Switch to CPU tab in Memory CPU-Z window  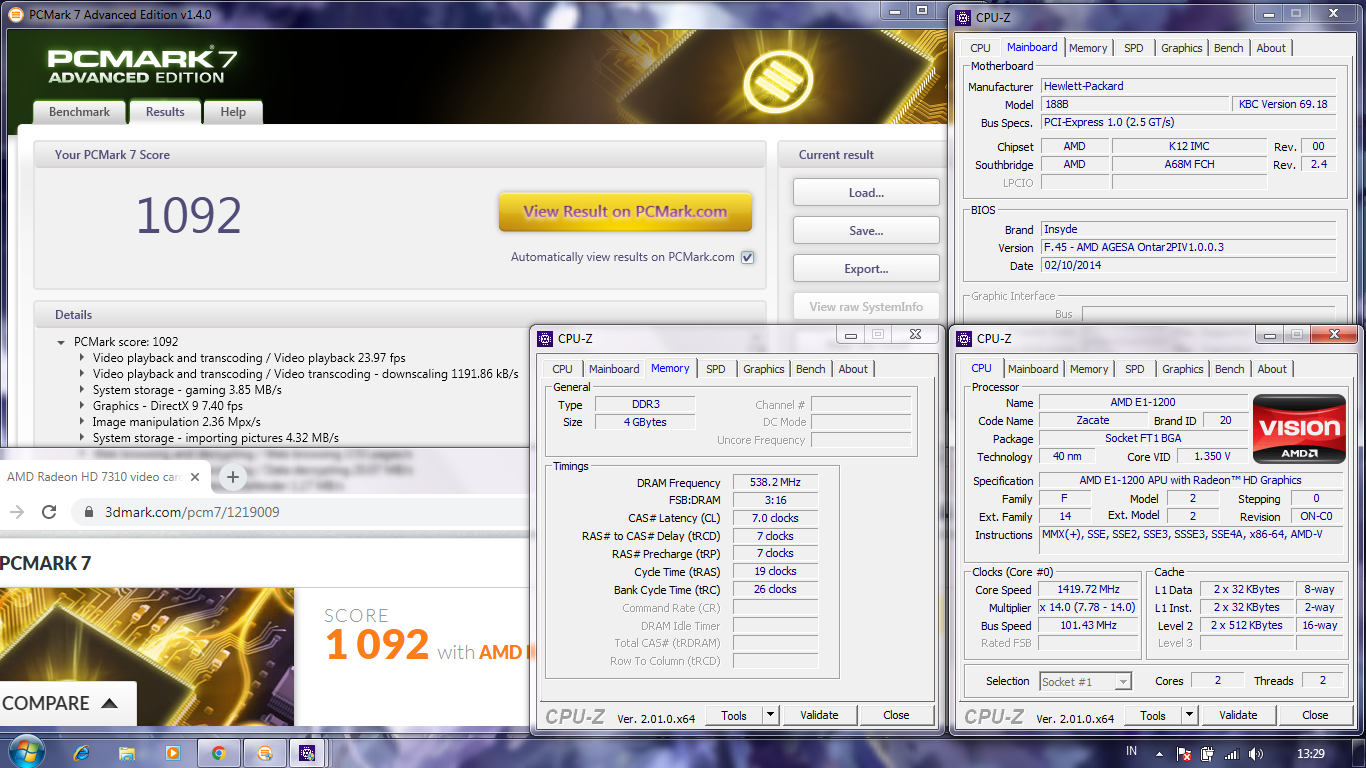pos(563,369)
